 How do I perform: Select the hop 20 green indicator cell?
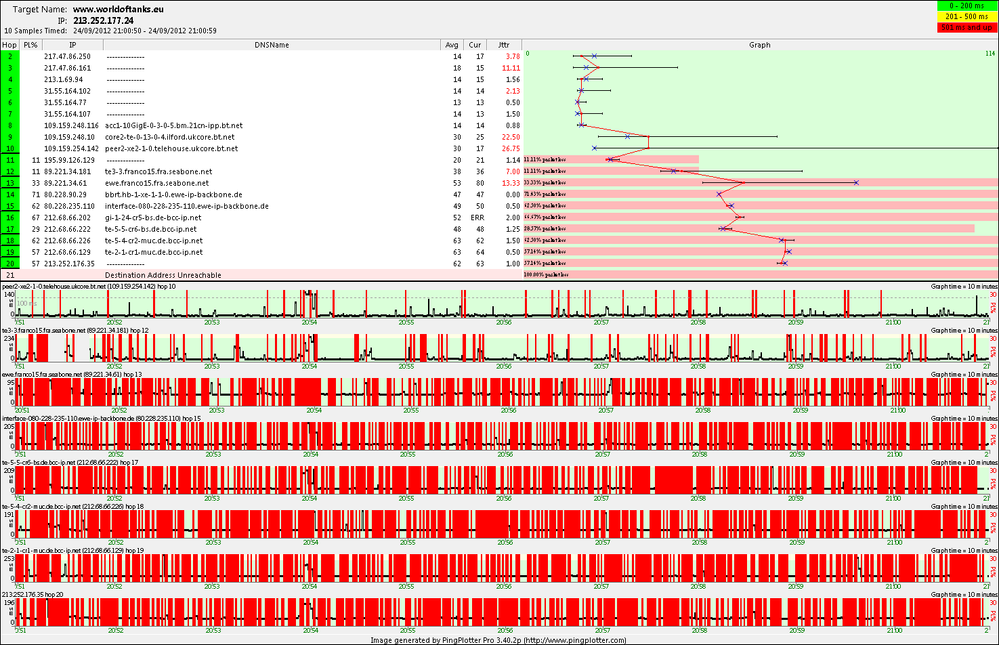(x=10, y=264)
